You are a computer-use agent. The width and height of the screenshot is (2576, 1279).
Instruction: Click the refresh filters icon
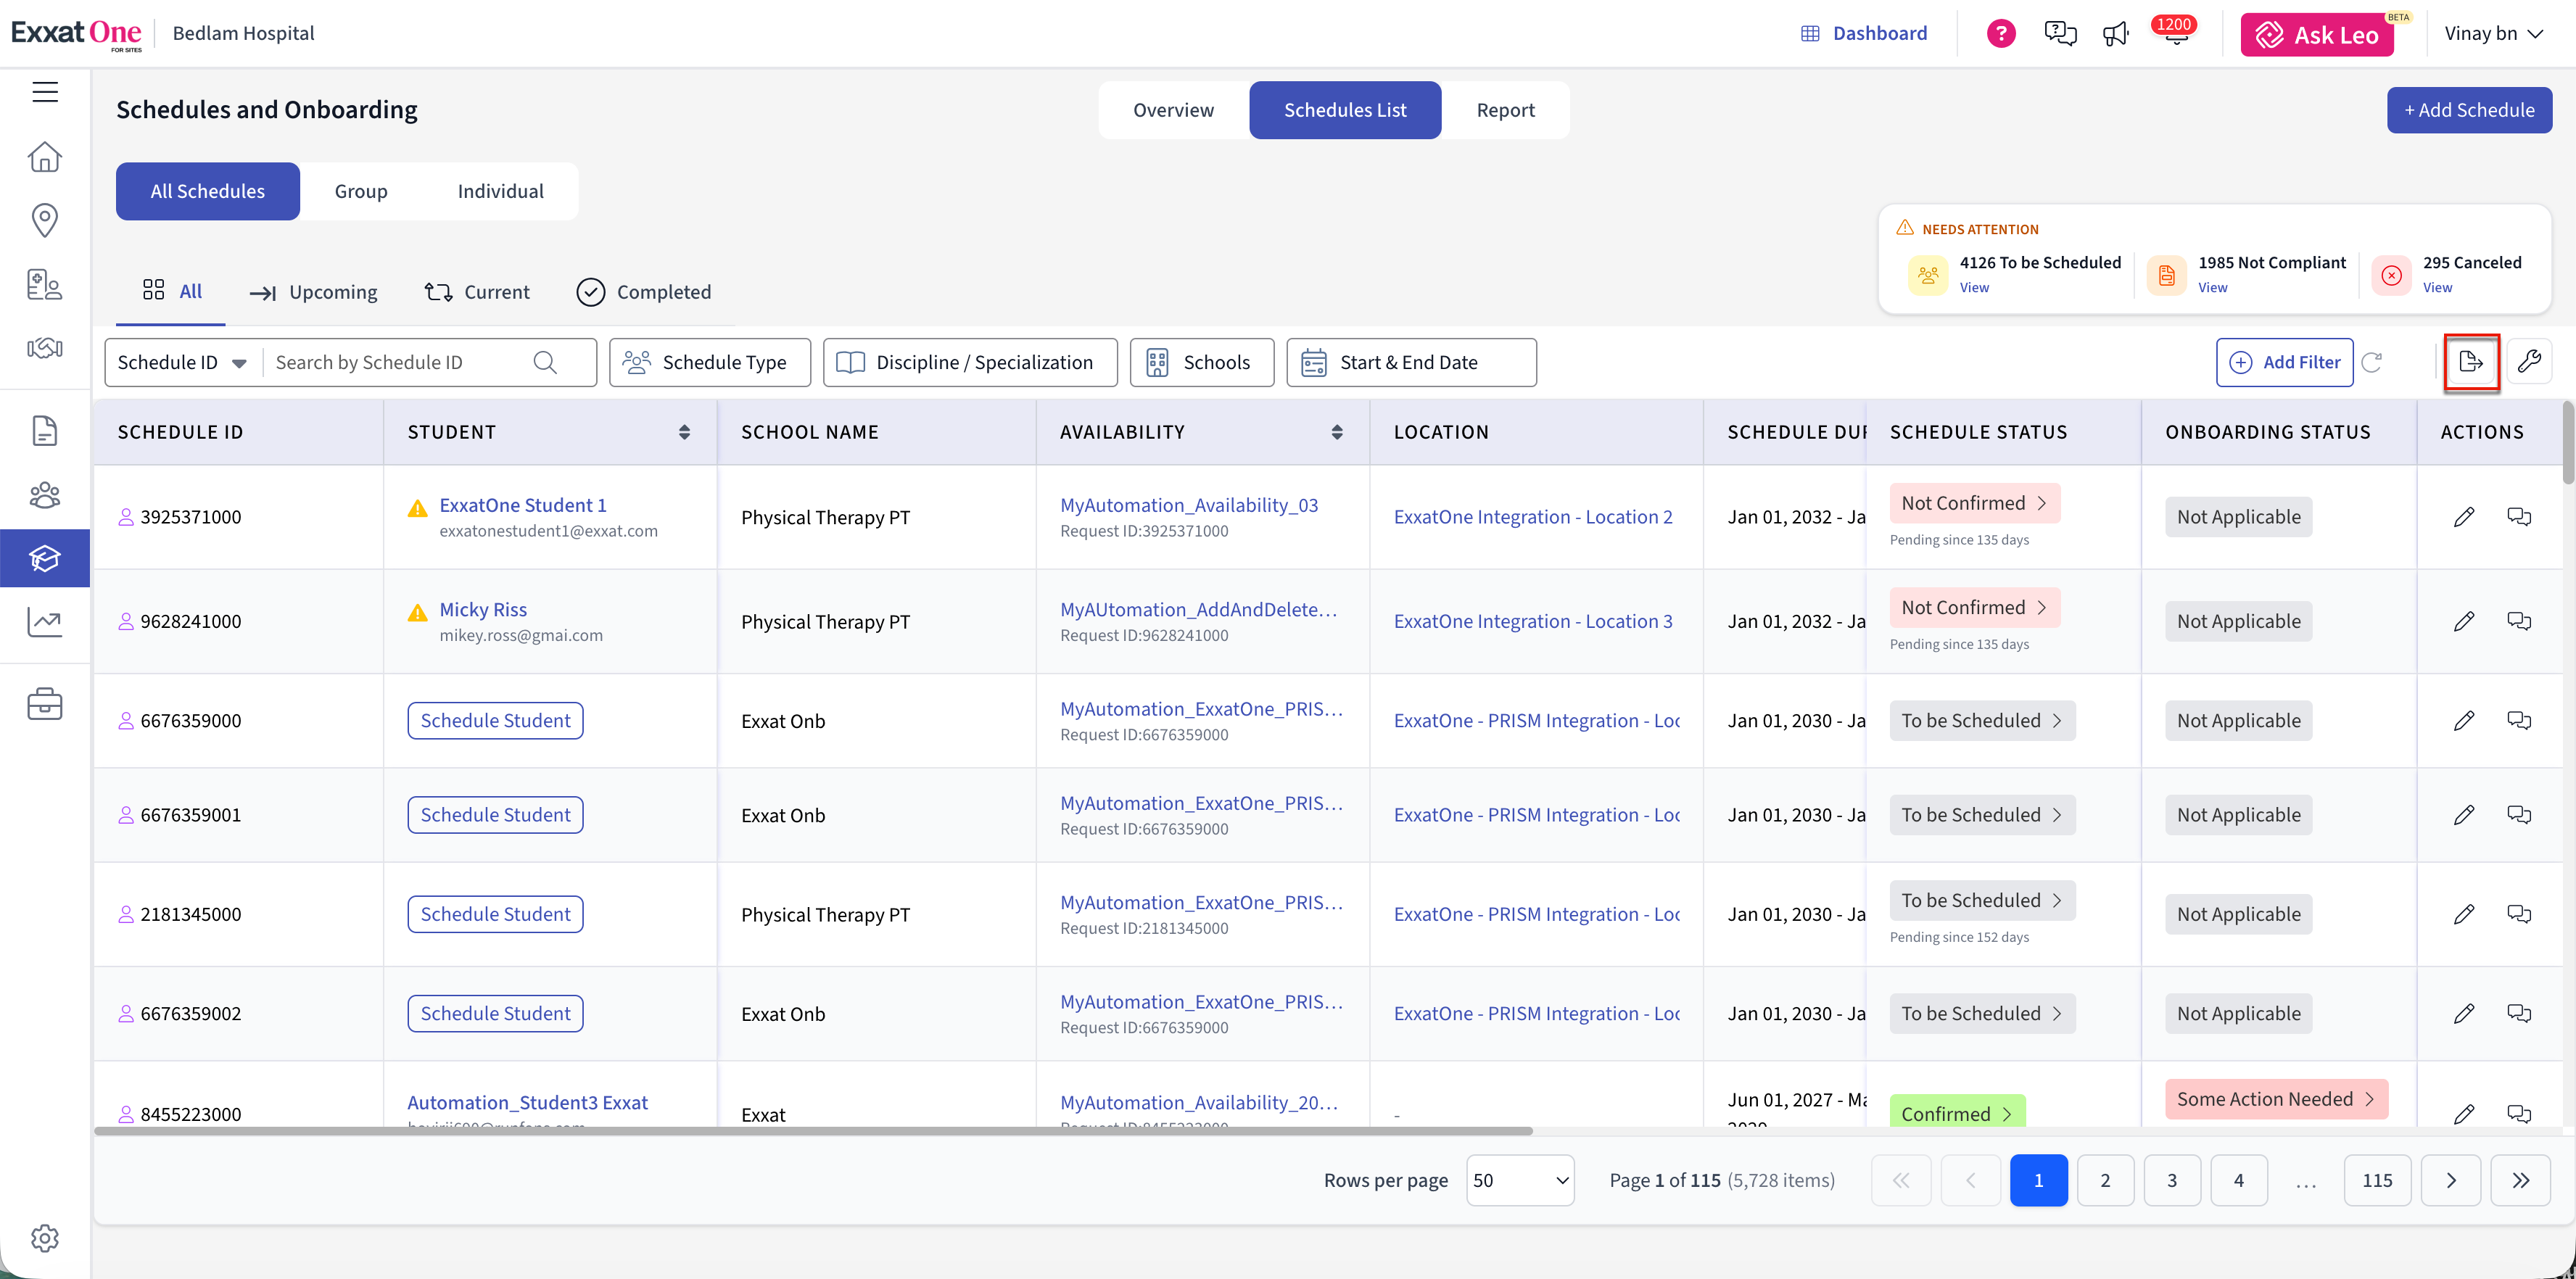tap(2372, 362)
